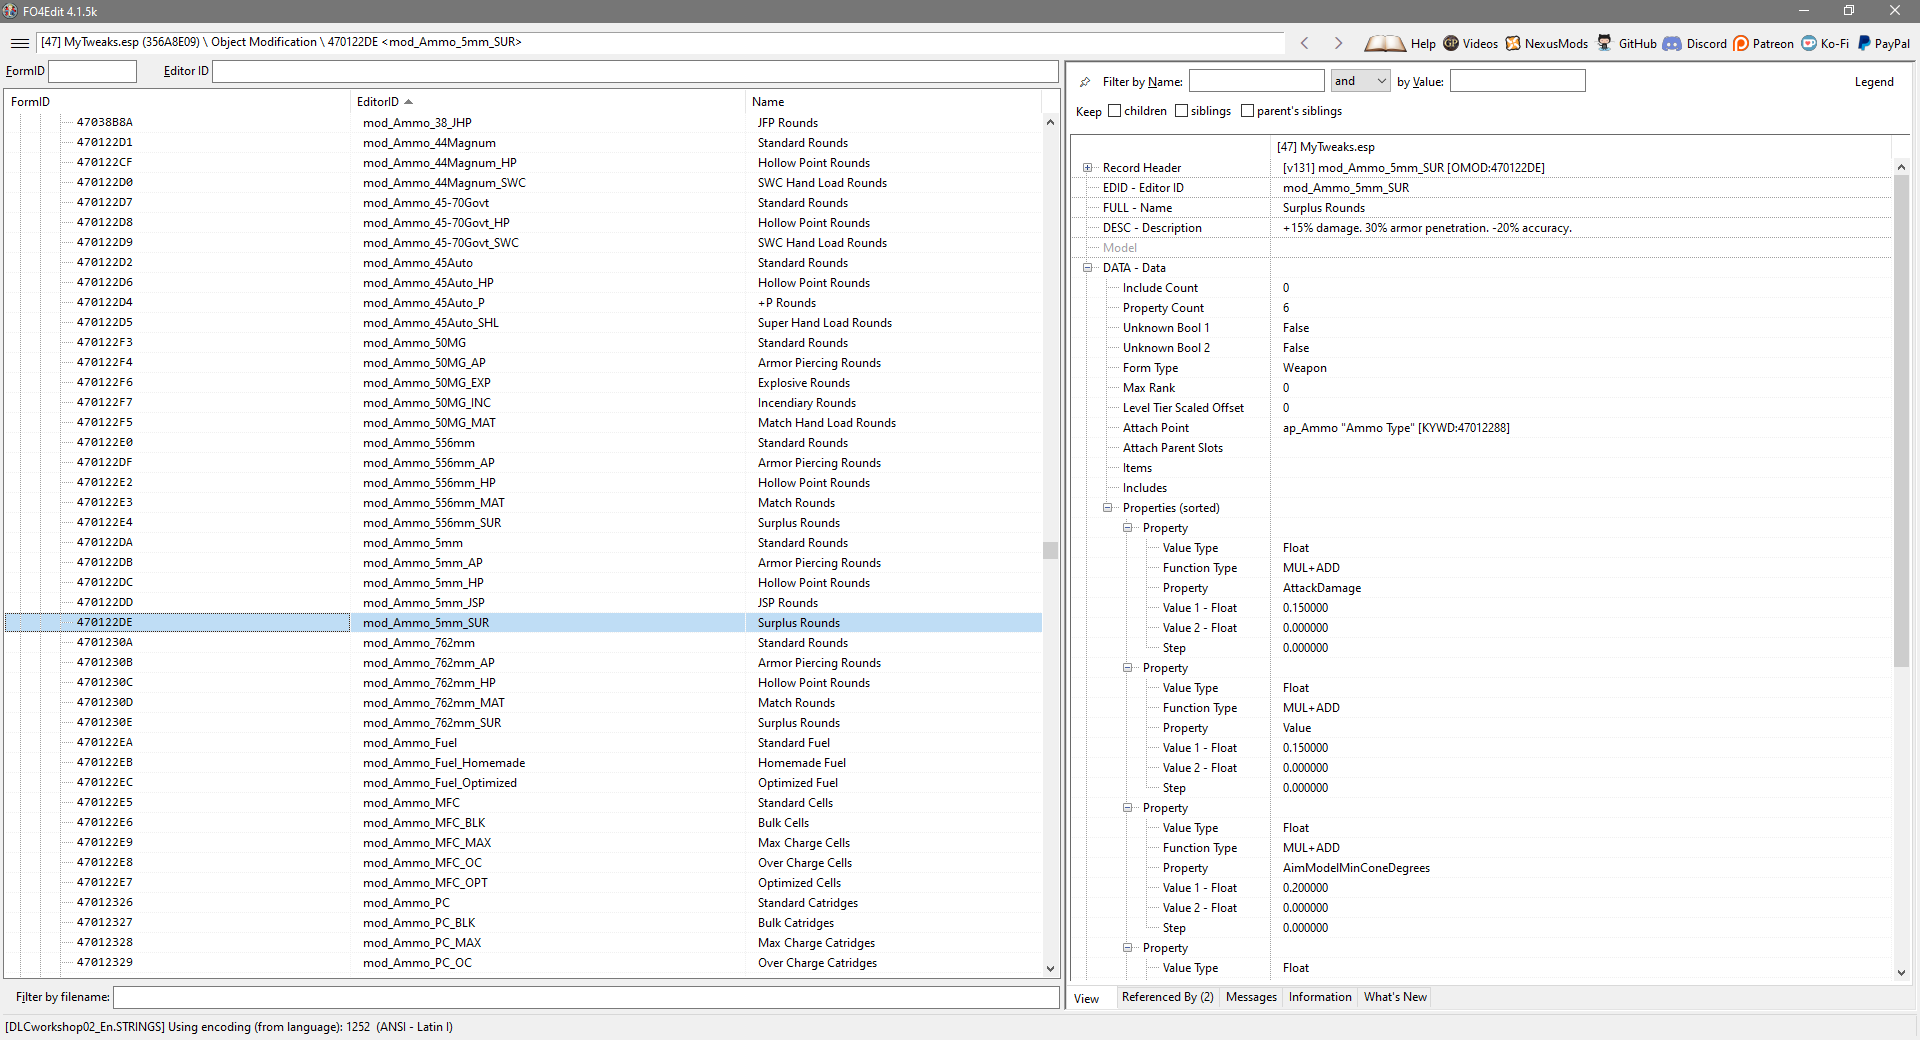Click the FO4Edit app icon in title bar
Screen dimensions: 1920x1040
pyautogui.click(x=10, y=11)
